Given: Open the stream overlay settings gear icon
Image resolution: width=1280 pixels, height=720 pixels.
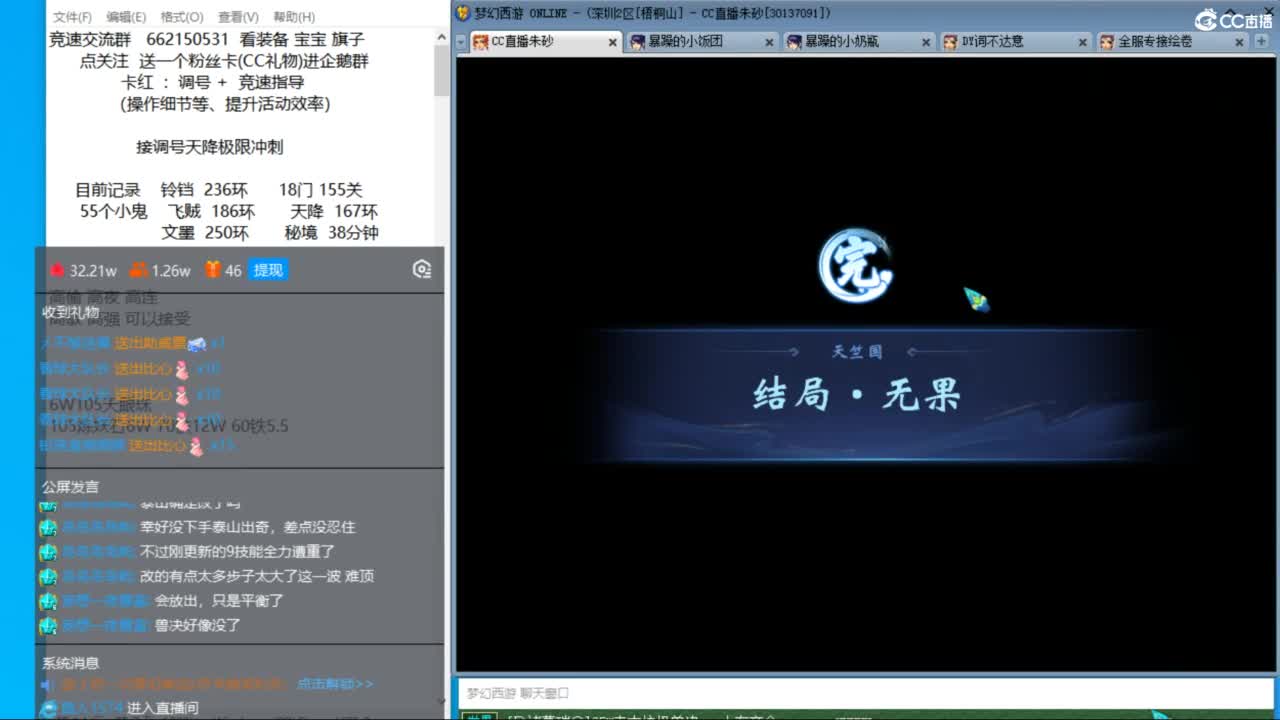Looking at the screenshot, I should pos(422,269).
